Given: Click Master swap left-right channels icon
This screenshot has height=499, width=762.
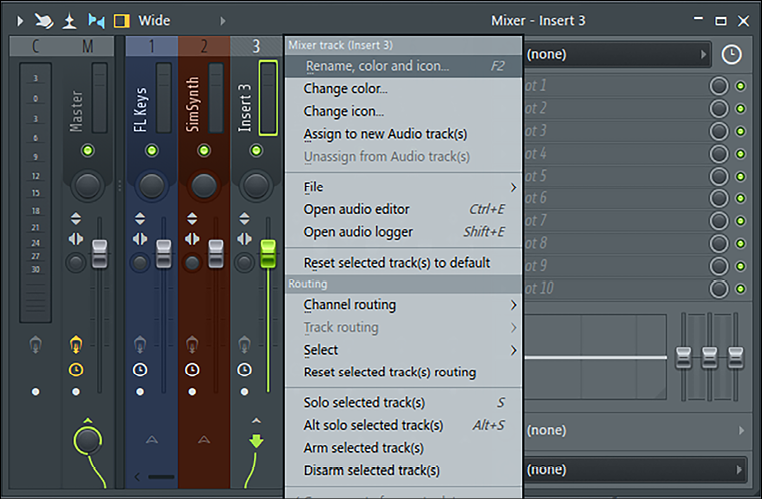Looking at the screenshot, I should coord(76,239).
